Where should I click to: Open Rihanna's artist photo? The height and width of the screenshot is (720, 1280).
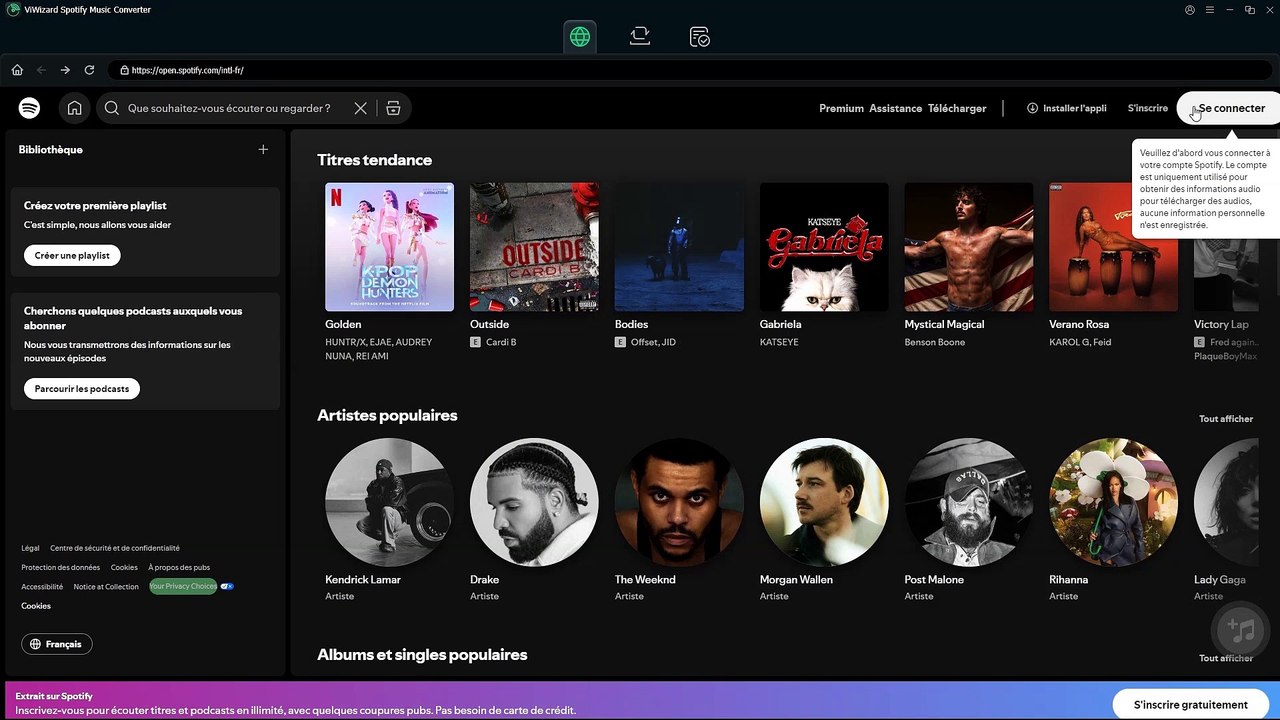pyautogui.click(x=1113, y=502)
